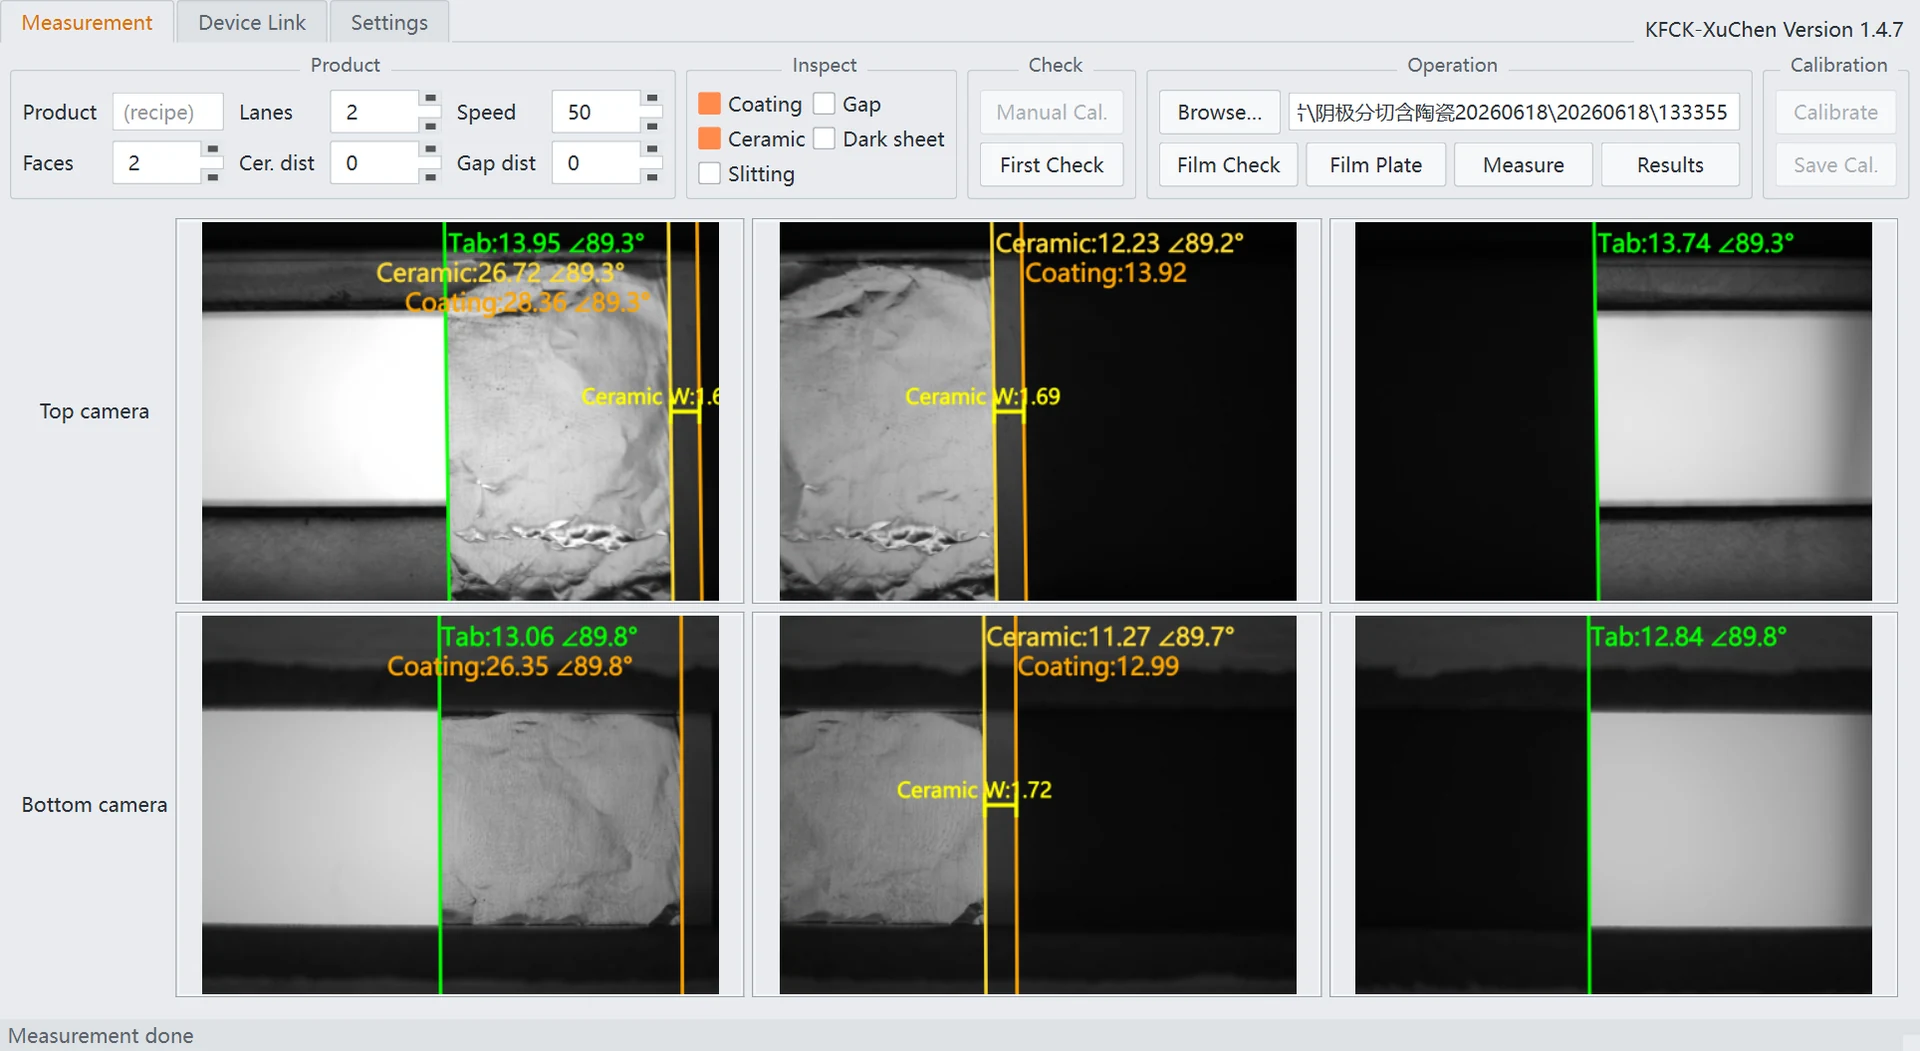
Task: Enable the Dark sheet checkbox
Action: (824, 138)
